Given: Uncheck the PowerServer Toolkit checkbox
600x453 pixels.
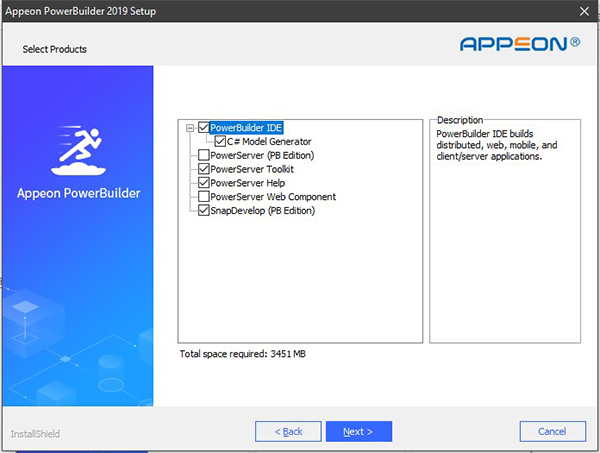Looking at the screenshot, I should click(x=204, y=170).
